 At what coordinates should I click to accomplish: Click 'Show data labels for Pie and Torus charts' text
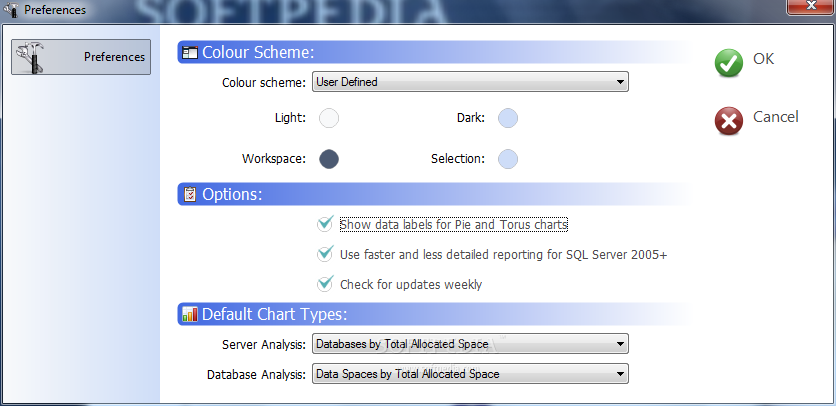click(454, 225)
